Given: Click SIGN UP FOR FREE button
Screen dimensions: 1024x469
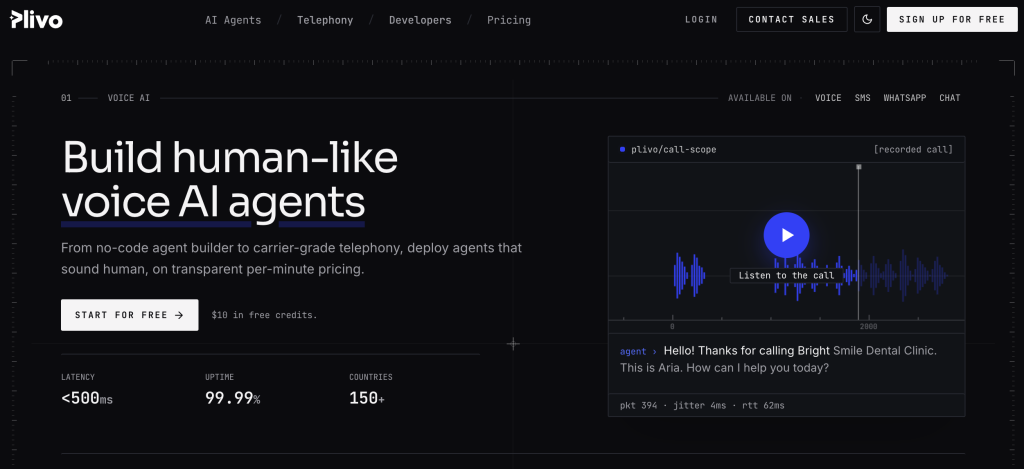Looking at the screenshot, I should [952, 20].
